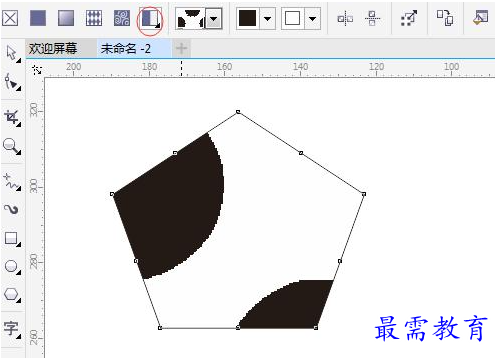Select the Shape edit tool
The image size is (496, 360).
(x=12, y=82)
